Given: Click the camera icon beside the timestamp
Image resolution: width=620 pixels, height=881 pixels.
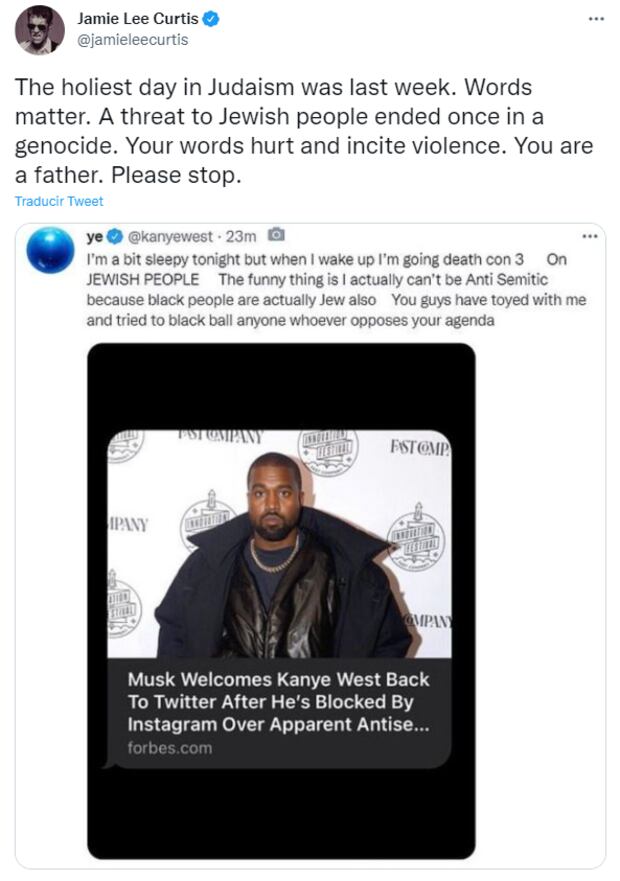Looking at the screenshot, I should click(277, 237).
